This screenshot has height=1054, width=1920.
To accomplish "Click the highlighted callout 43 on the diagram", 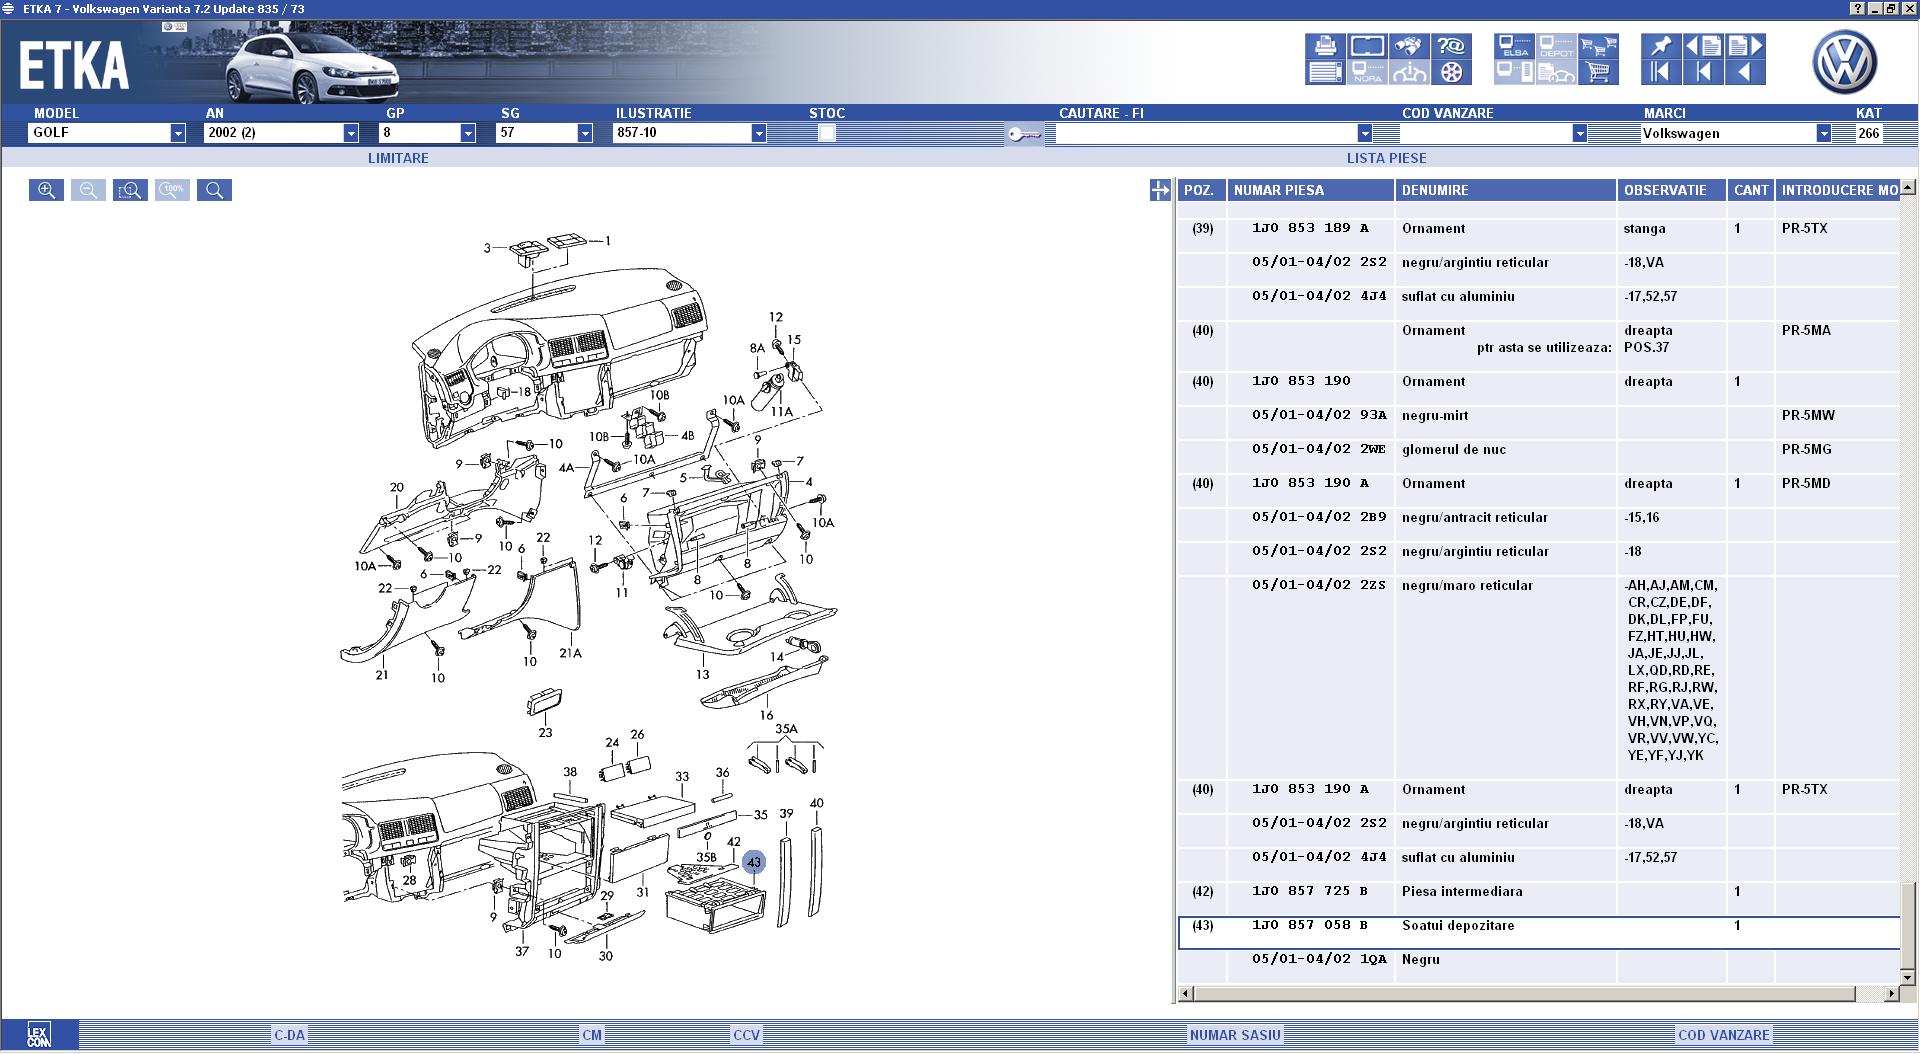I will click(754, 862).
